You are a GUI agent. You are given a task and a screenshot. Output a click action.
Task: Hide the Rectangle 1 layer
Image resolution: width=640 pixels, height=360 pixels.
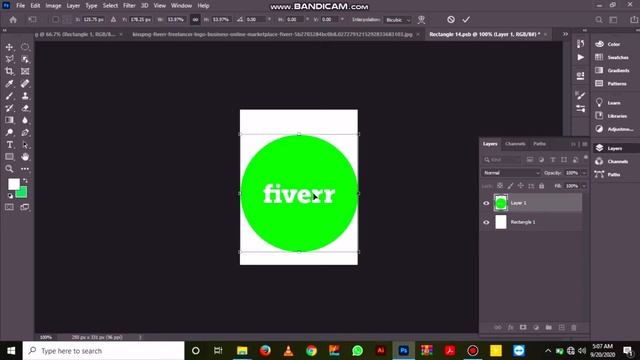pos(486,222)
